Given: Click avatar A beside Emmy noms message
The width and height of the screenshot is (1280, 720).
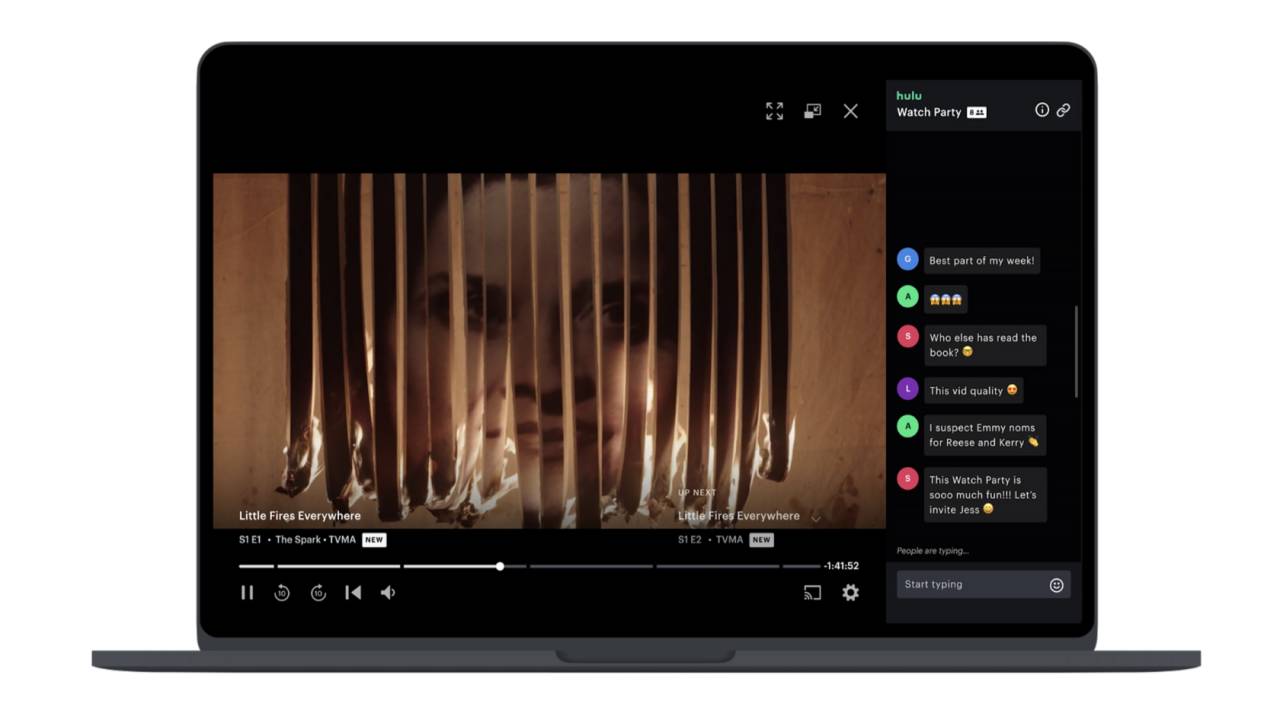Looking at the screenshot, I should [907, 426].
